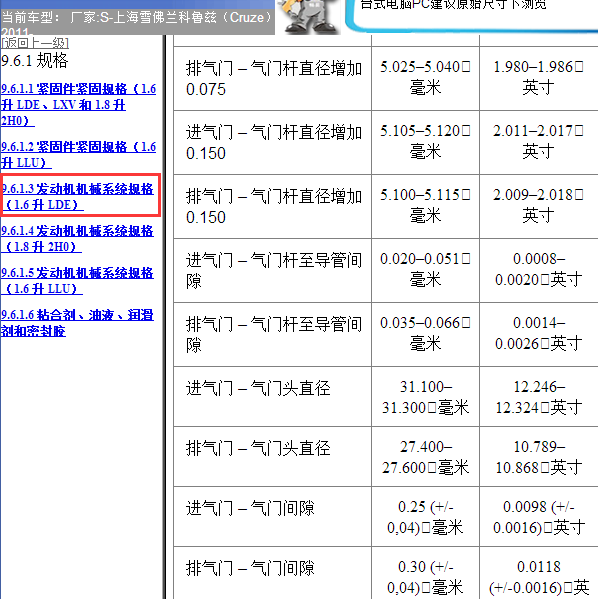Select cell 进气门–气门杆至导管间隙
Image resolution: width=598 pixels, height=599 pixels.
(272, 271)
